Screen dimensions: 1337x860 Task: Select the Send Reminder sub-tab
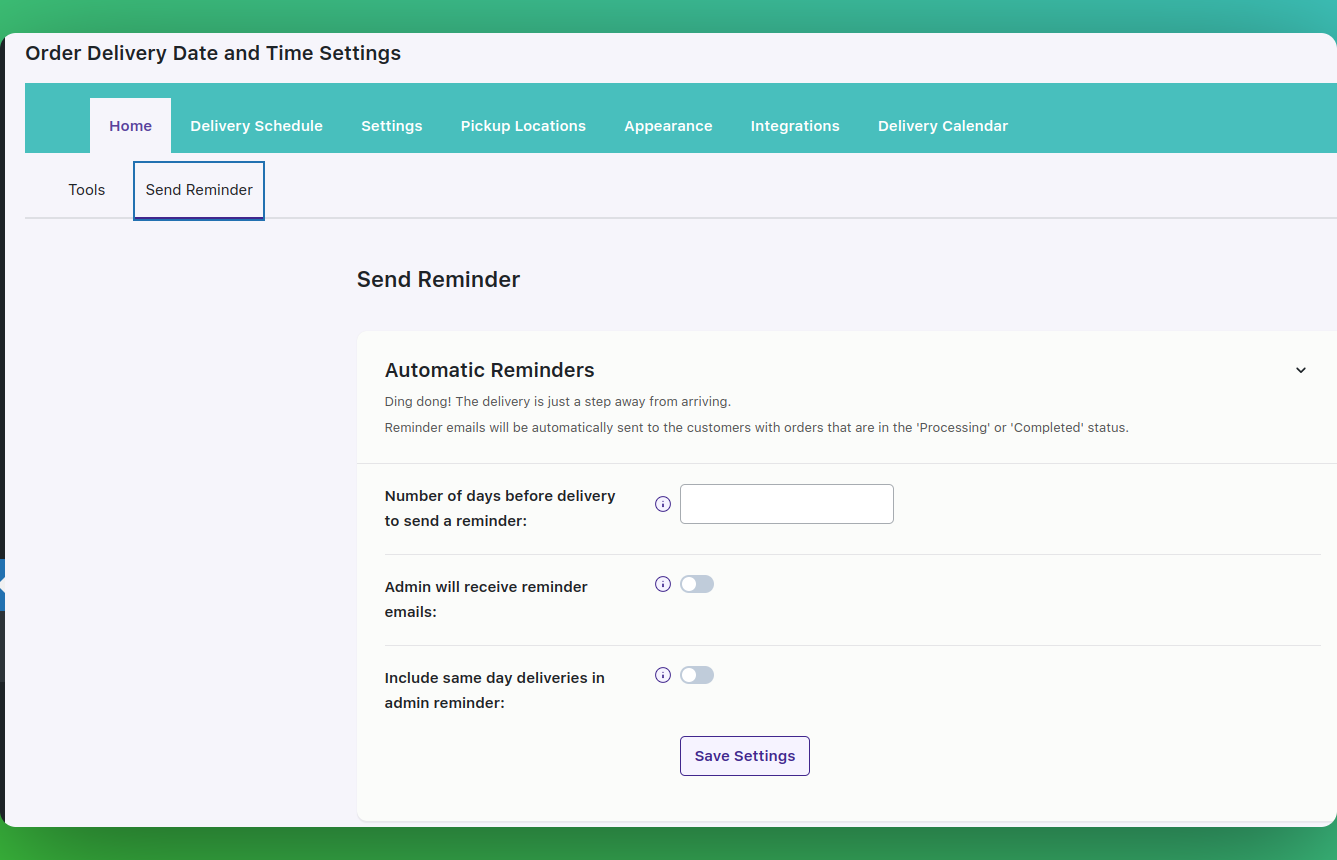199,190
